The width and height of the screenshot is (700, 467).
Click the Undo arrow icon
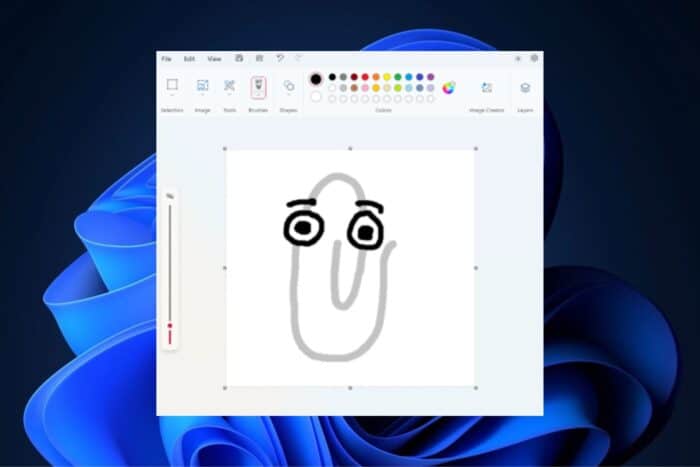[280, 58]
